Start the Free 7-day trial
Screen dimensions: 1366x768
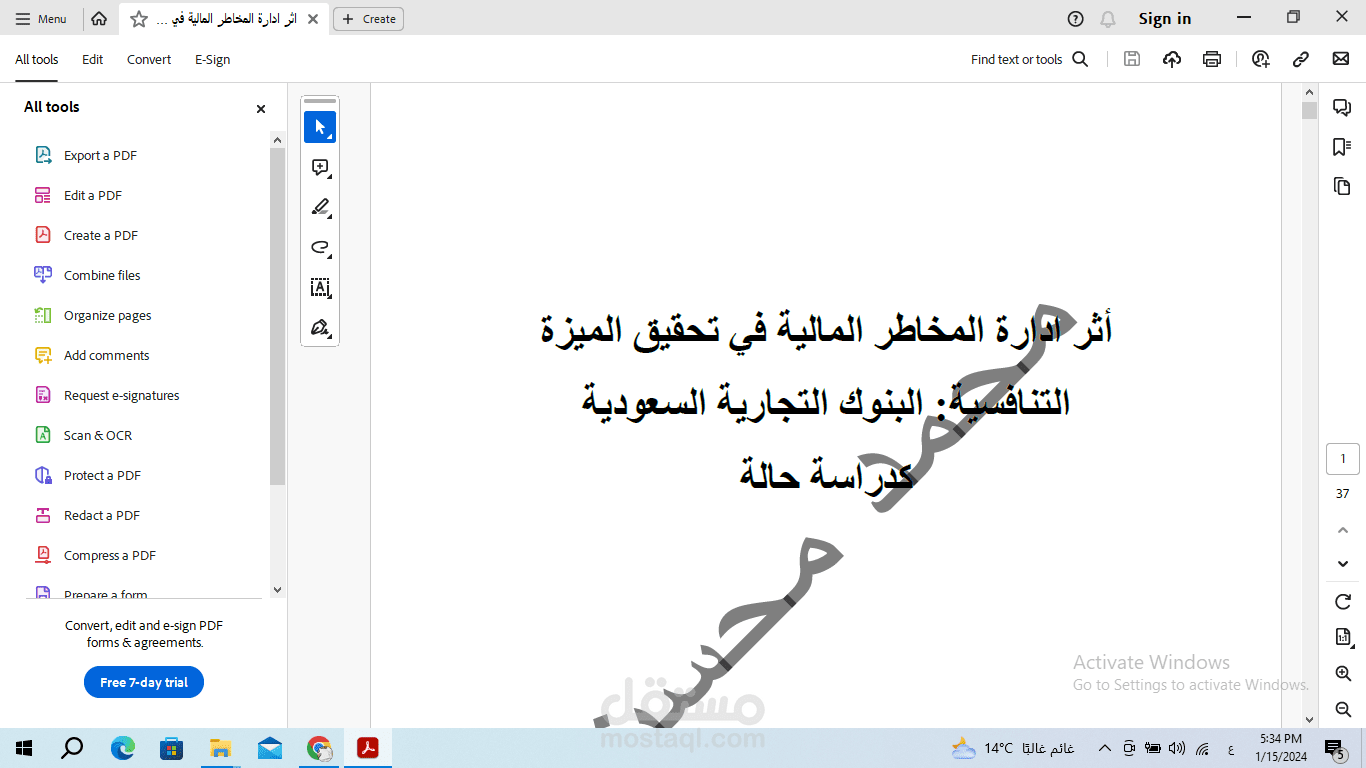click(144, 682)
